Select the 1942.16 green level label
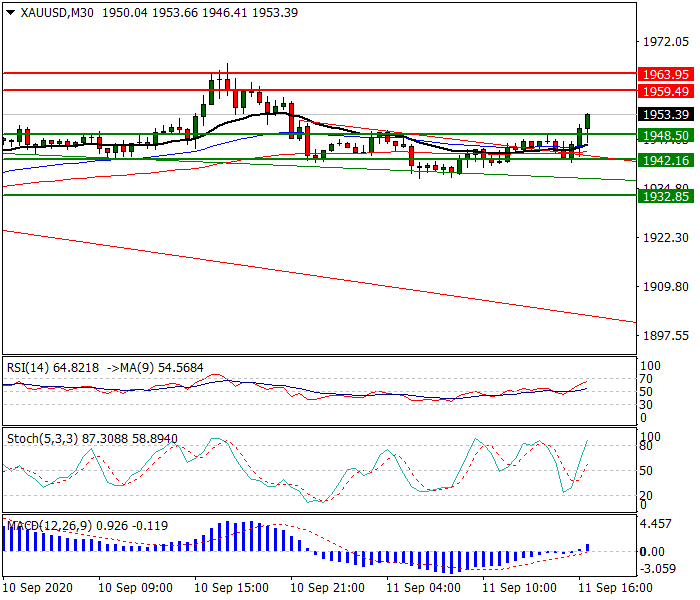 [666, 160]
